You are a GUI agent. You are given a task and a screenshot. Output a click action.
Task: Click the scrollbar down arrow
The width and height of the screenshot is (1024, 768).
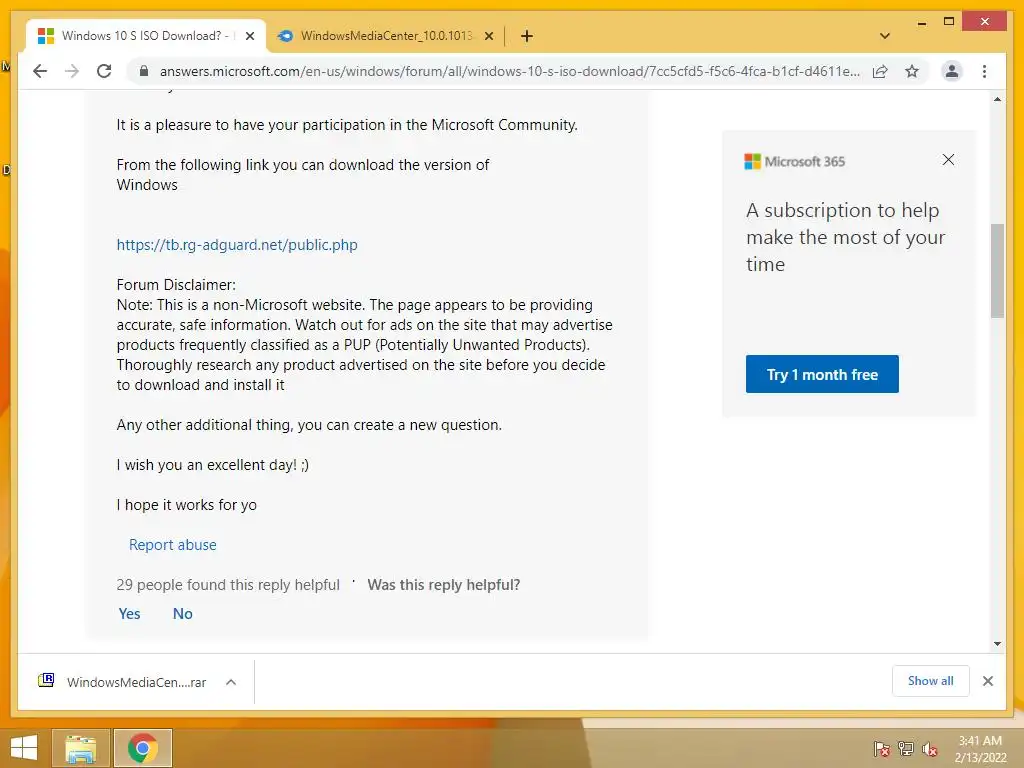997,644
